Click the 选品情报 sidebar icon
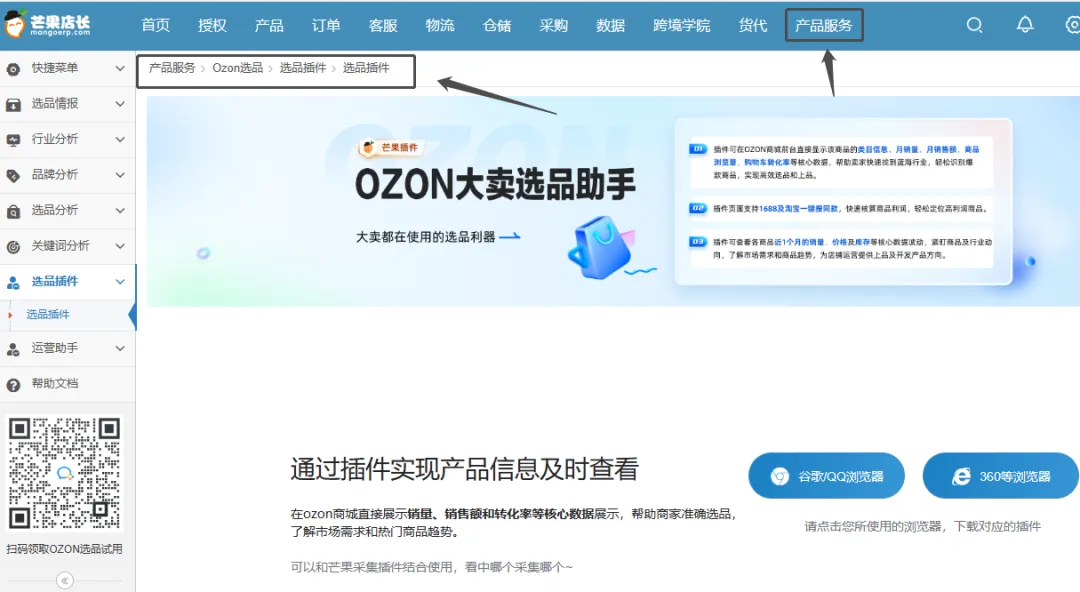This screenshot has height=592, width=1080. [x=13, y=105]
